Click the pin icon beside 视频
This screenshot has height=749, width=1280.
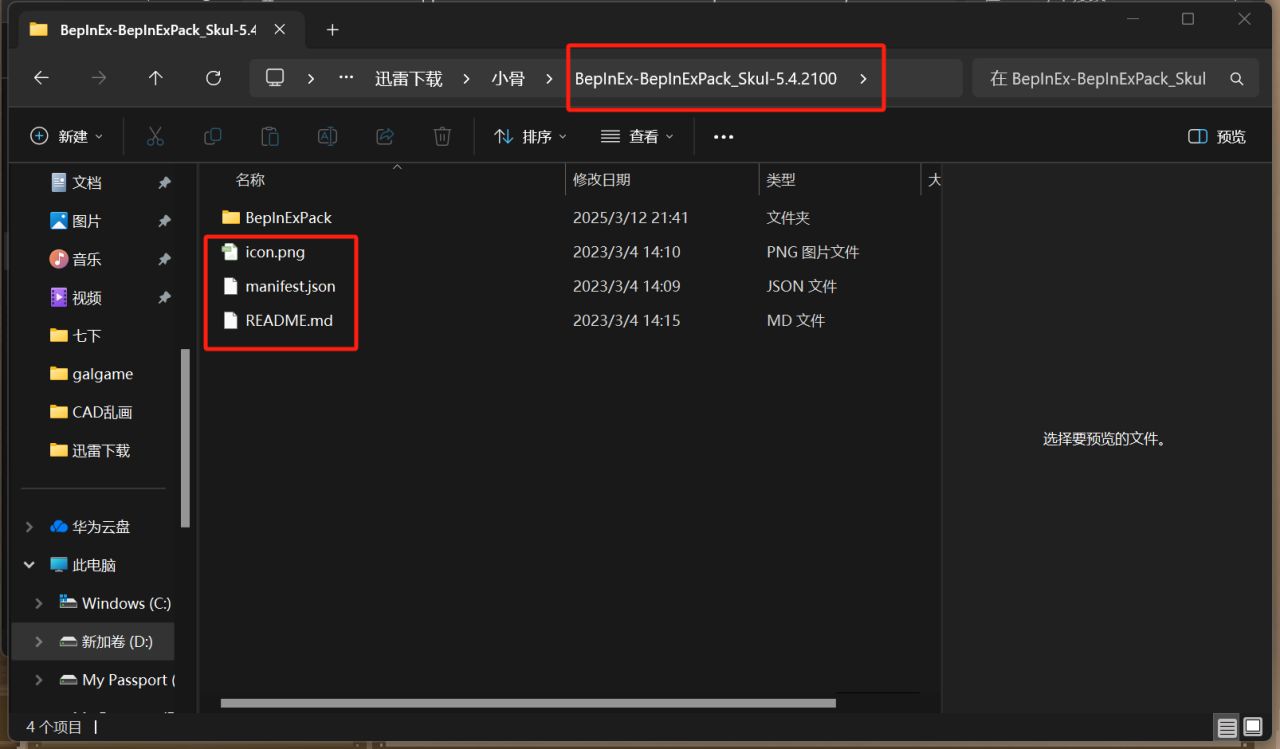pyautogui.click(x=164, y=297)
